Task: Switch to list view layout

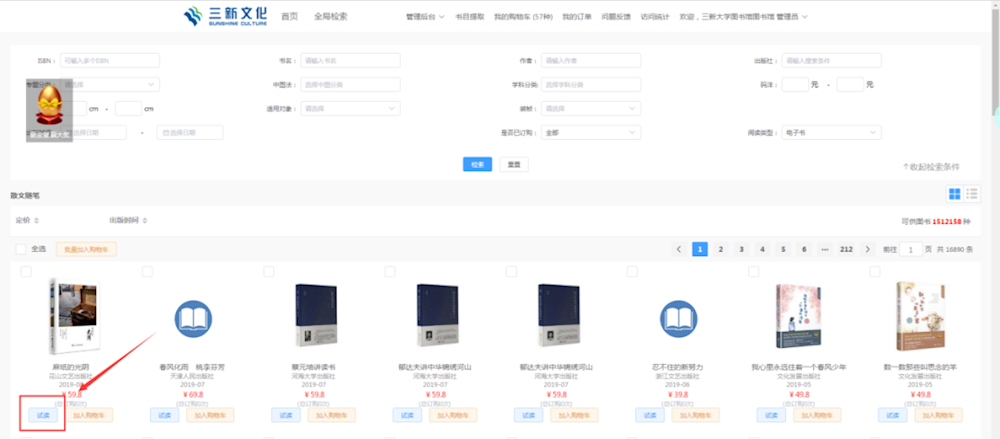Action: coord(972,194)
